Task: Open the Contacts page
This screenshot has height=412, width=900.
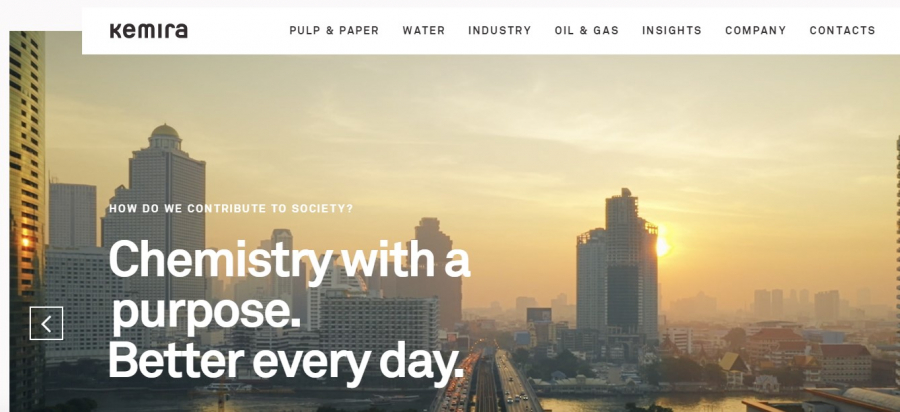Action: click(842, 30)
